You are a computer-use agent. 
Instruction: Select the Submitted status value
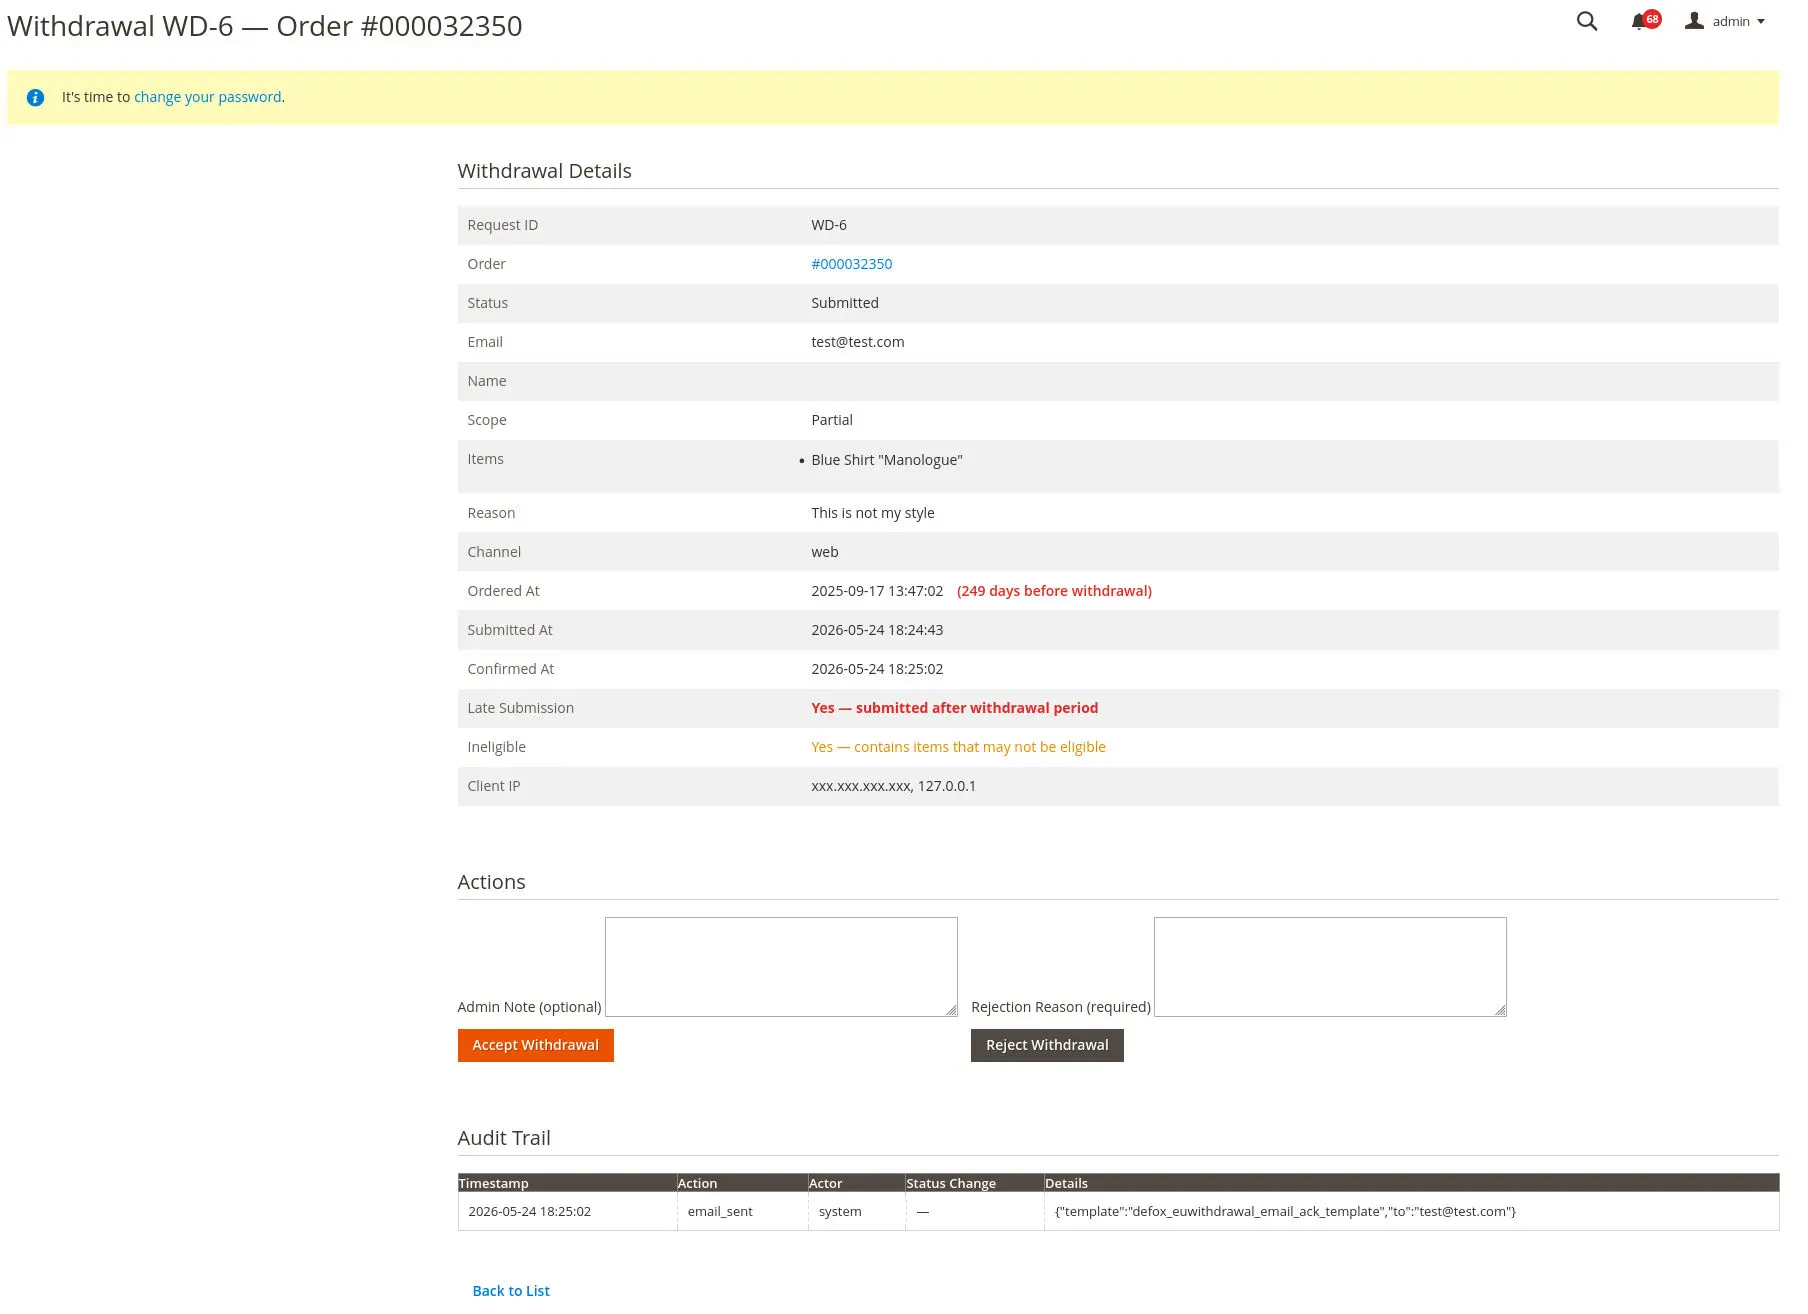[845, 303]
